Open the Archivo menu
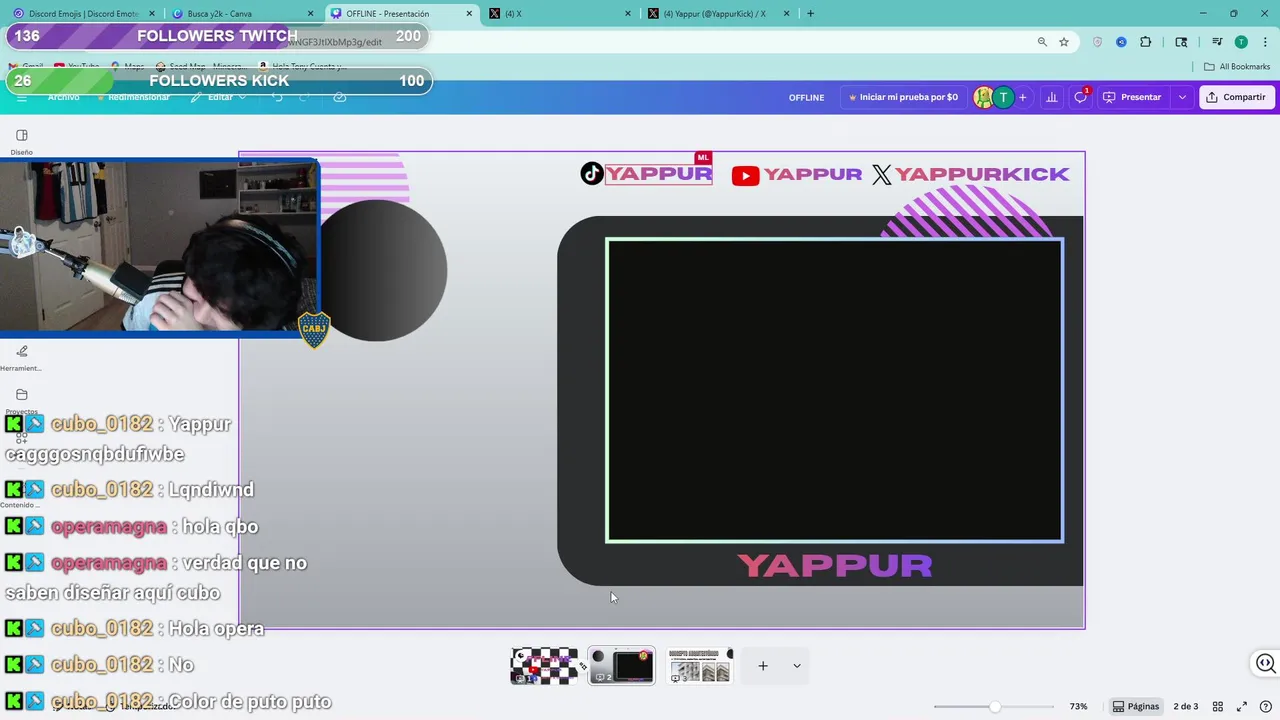 click(x=63, y=97)
